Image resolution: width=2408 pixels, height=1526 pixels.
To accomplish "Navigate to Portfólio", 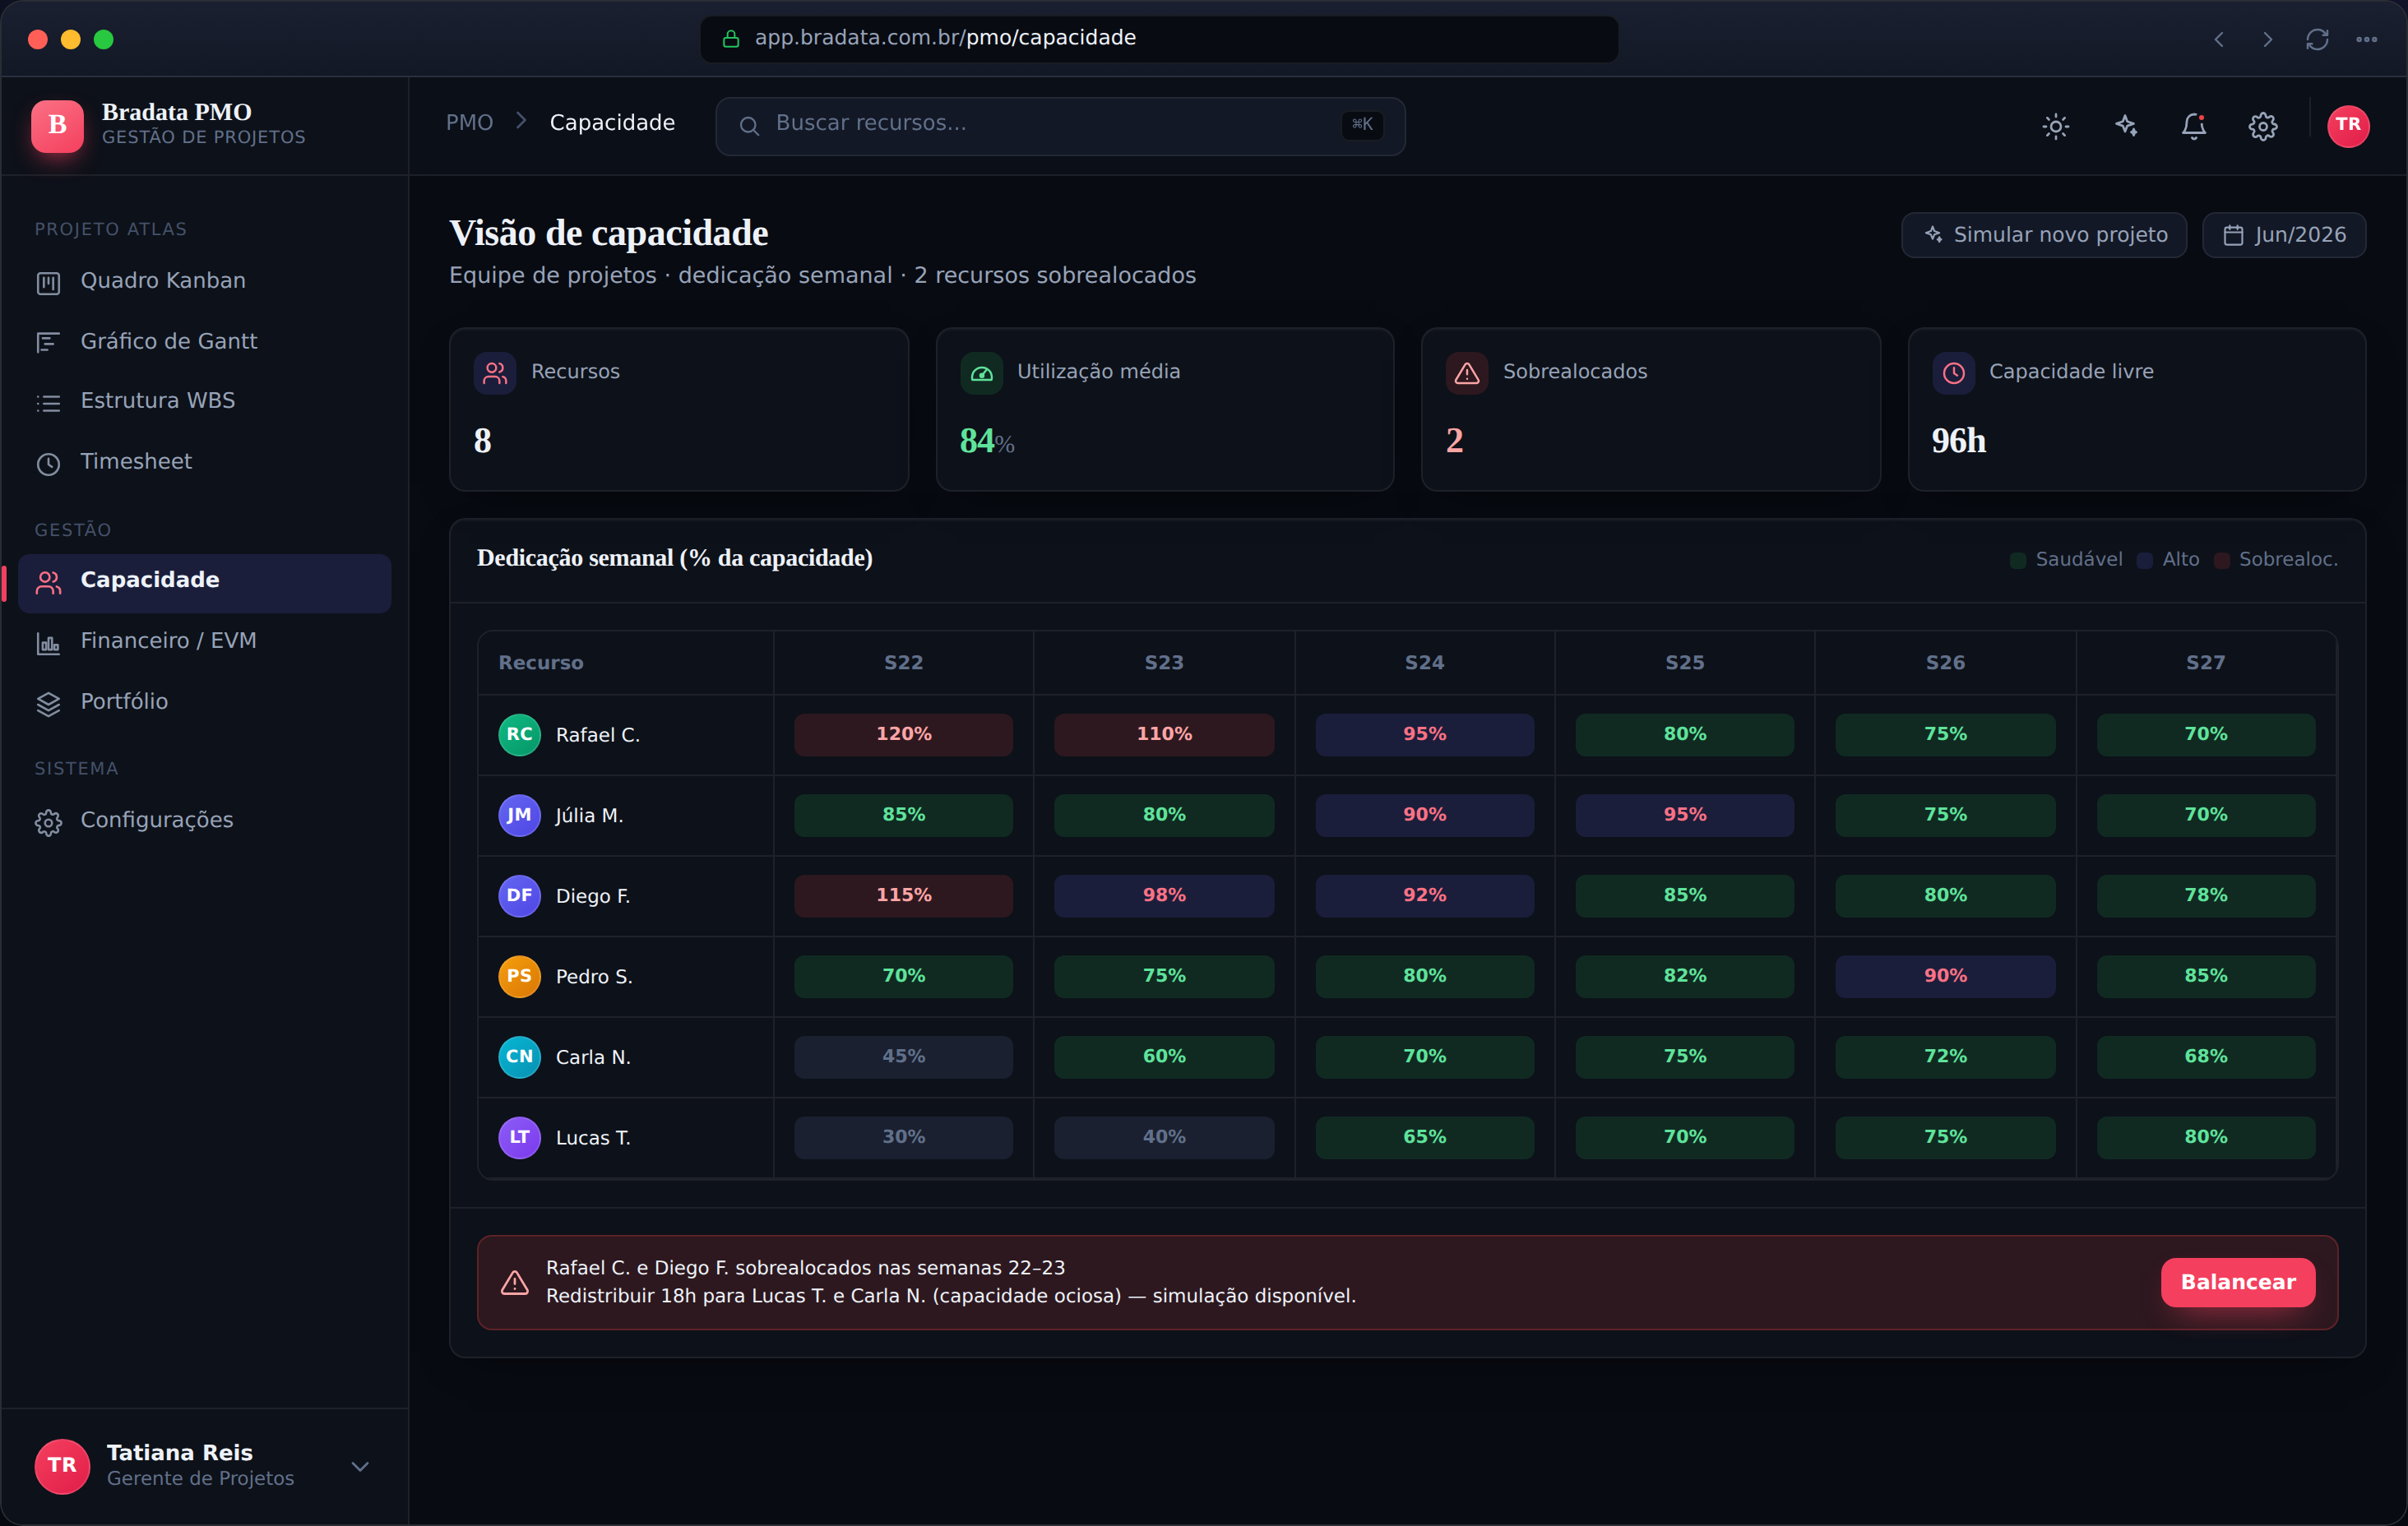I will click(204, 702).
